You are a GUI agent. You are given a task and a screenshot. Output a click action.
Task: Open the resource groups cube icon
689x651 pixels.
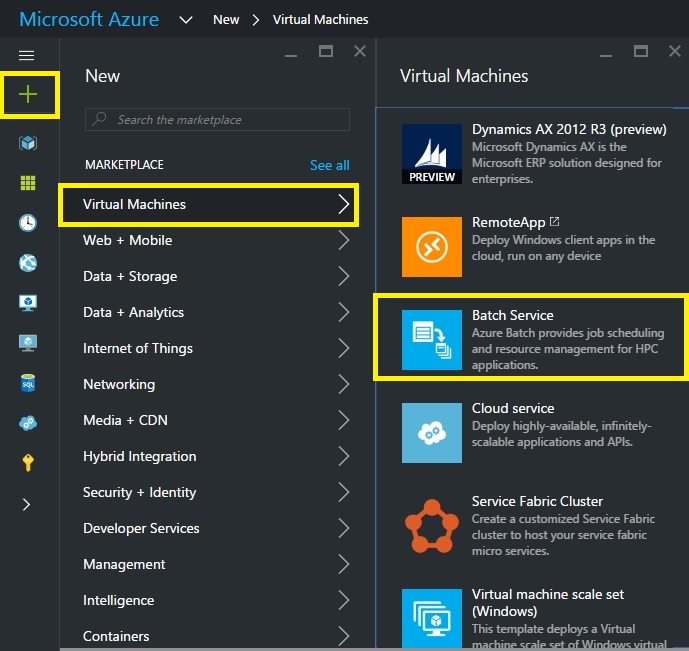pos(28,143)
